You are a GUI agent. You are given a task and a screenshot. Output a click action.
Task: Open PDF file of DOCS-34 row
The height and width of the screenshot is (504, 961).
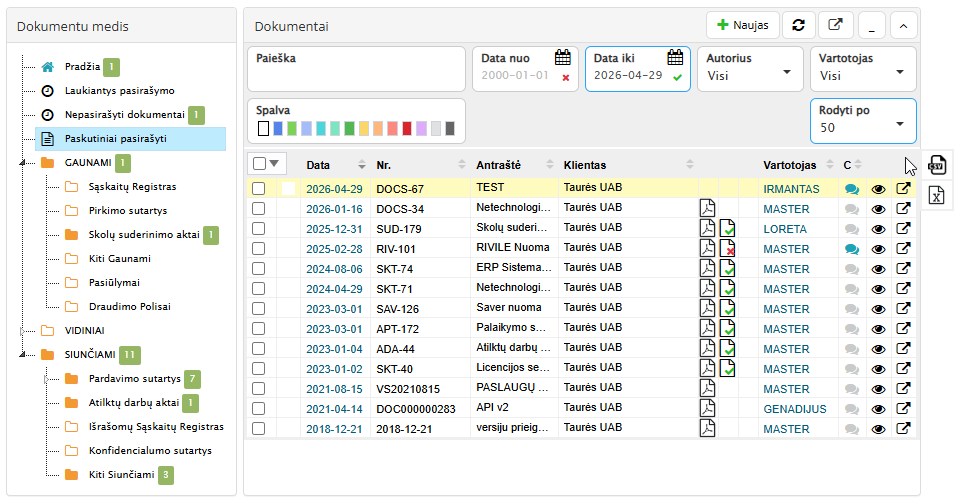coord(707,208)
